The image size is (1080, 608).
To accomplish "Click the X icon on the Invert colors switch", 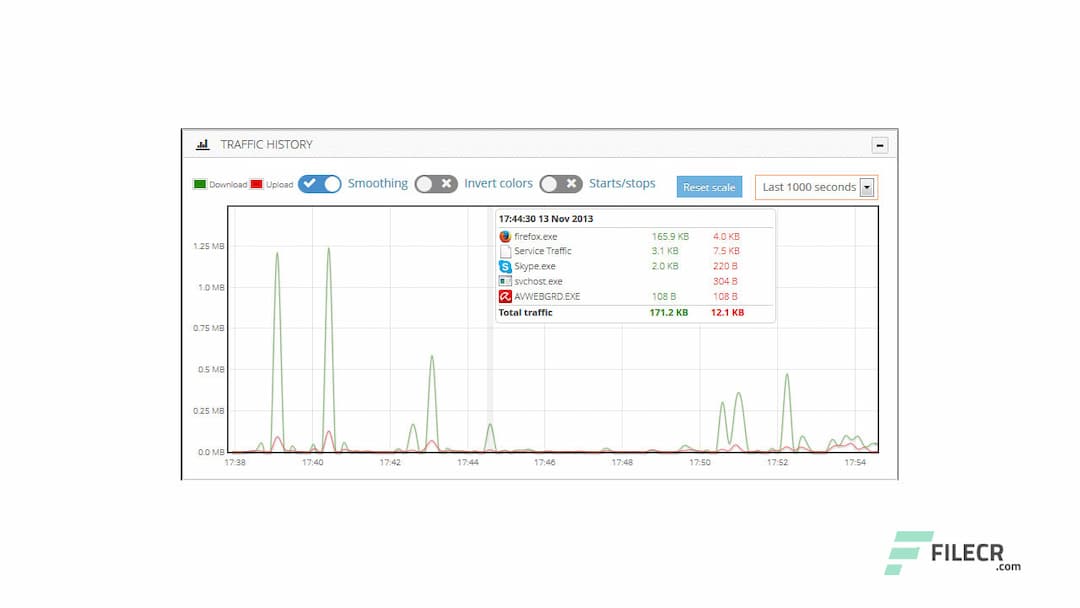I will (x=447, y=184).
